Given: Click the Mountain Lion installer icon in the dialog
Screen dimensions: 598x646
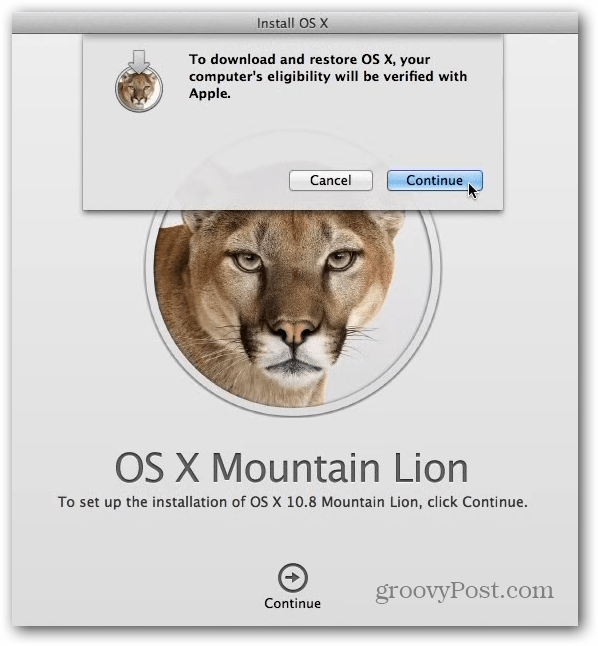Looking at the screenshot, I should 139,82.
